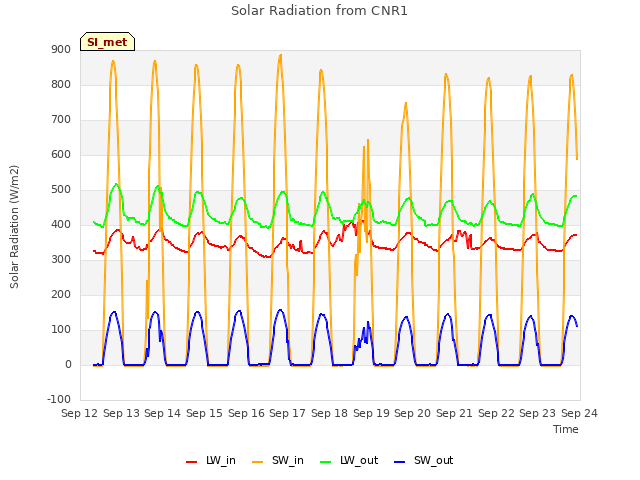
Task: Click the Sep 19 x-axis tick label
Action: 371,413
